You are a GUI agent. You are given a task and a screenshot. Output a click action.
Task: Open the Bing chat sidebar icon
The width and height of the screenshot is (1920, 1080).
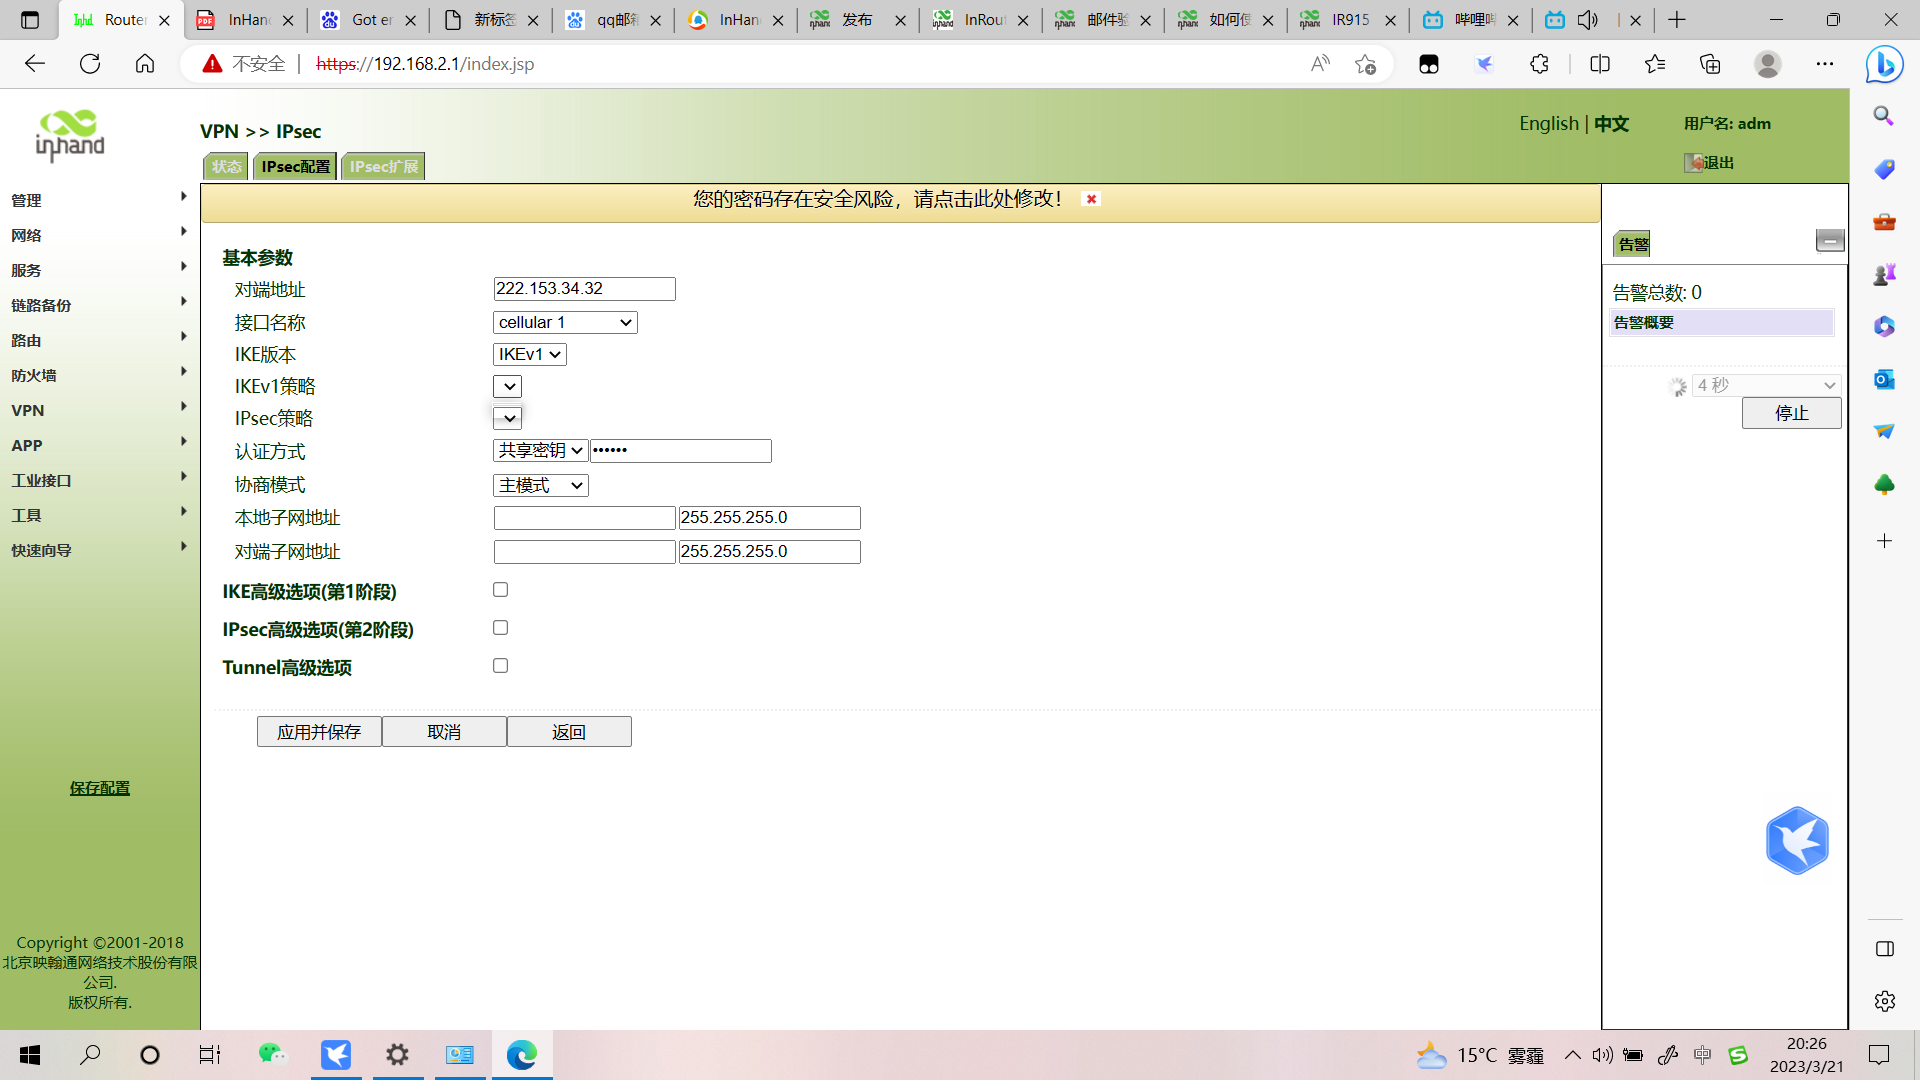coord(1884,65)
